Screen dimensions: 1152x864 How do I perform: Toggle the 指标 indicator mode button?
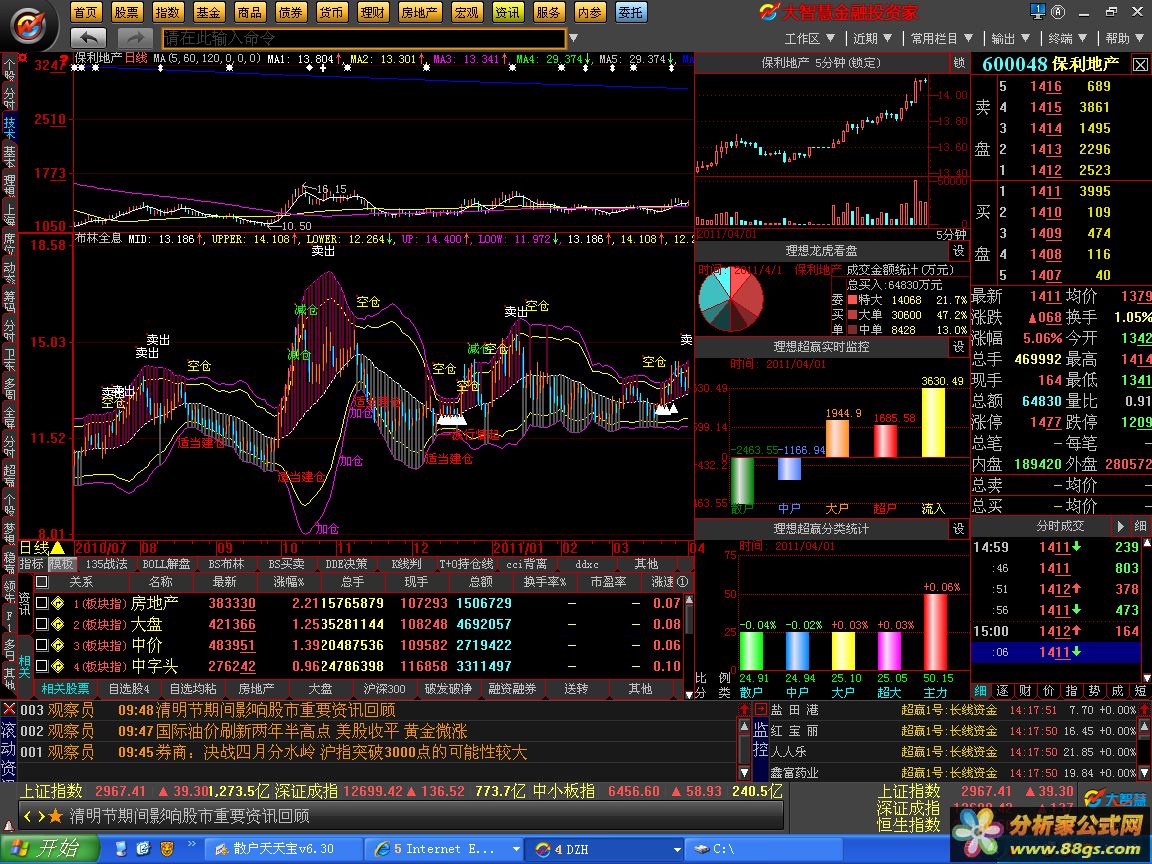pos(32,564)
